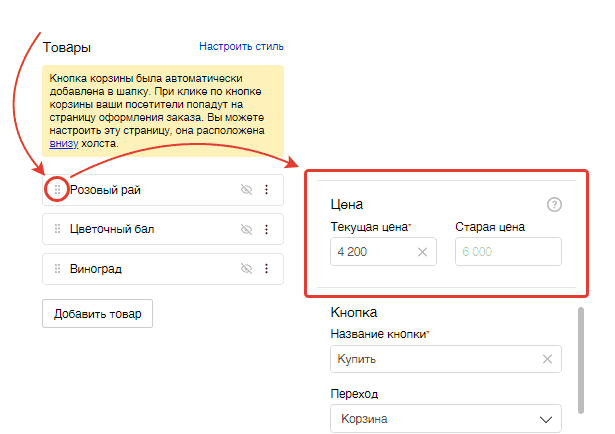Focus the Название кнопки input with Купить

[x=446, y=359]
